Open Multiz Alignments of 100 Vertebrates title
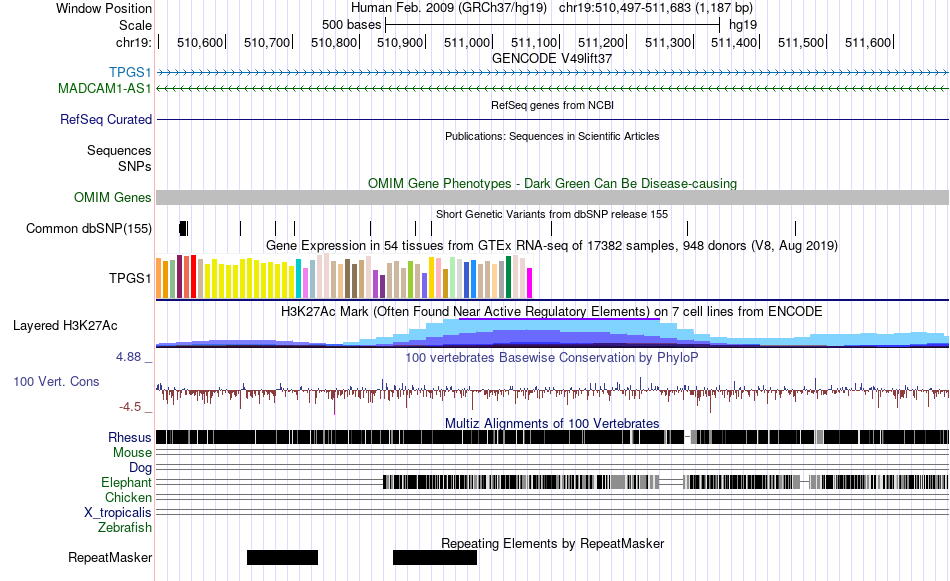The height and width of the screenshot is (581, 950). point(552,423)
